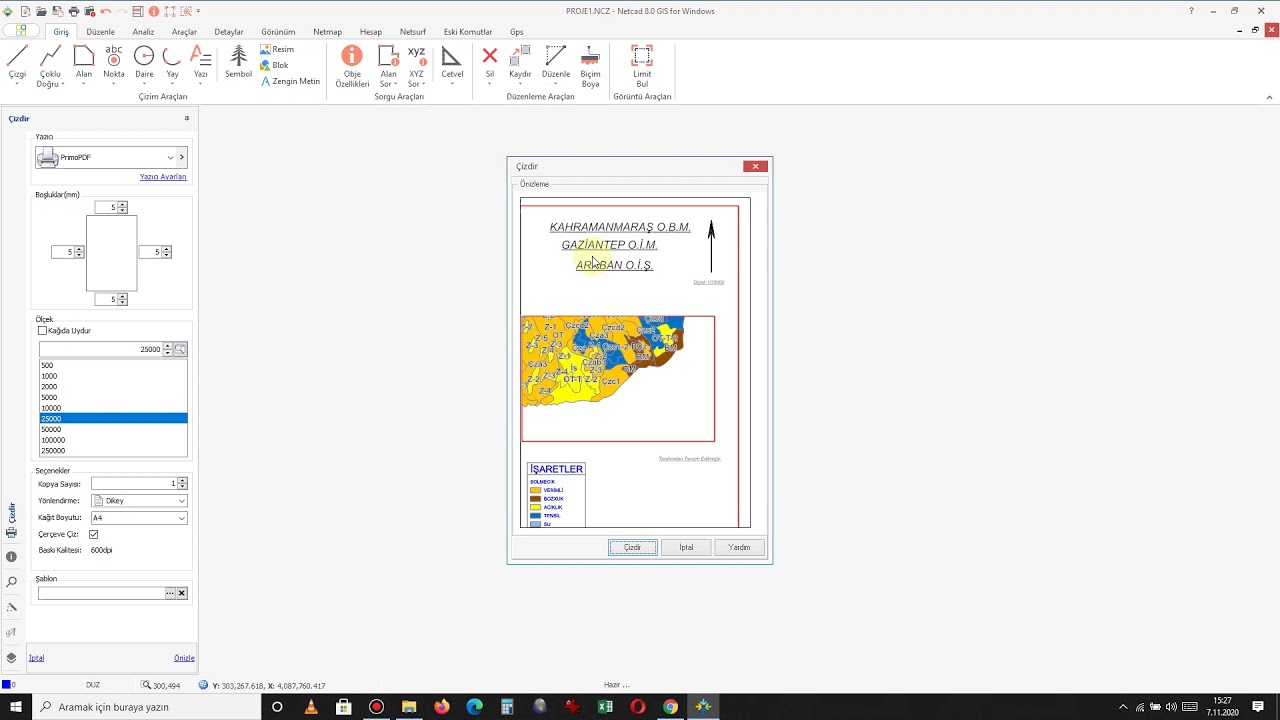
Task: Click the arrow button next to the printer dropdown
Action: coord(182,157)
